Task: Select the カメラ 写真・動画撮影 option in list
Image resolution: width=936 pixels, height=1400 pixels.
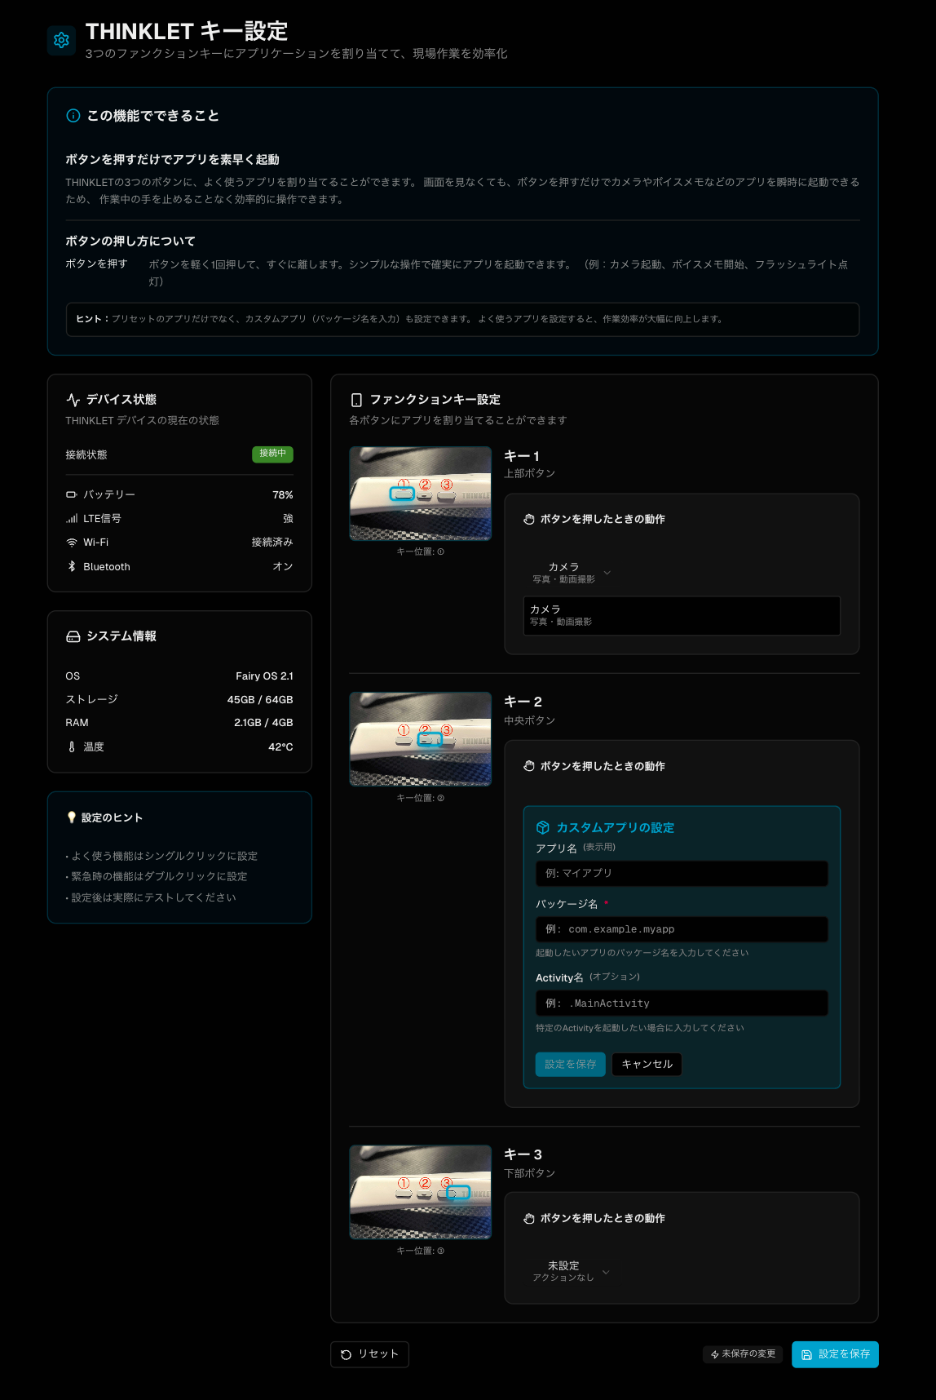Action: pyautogui.click(x=681, y=616)
